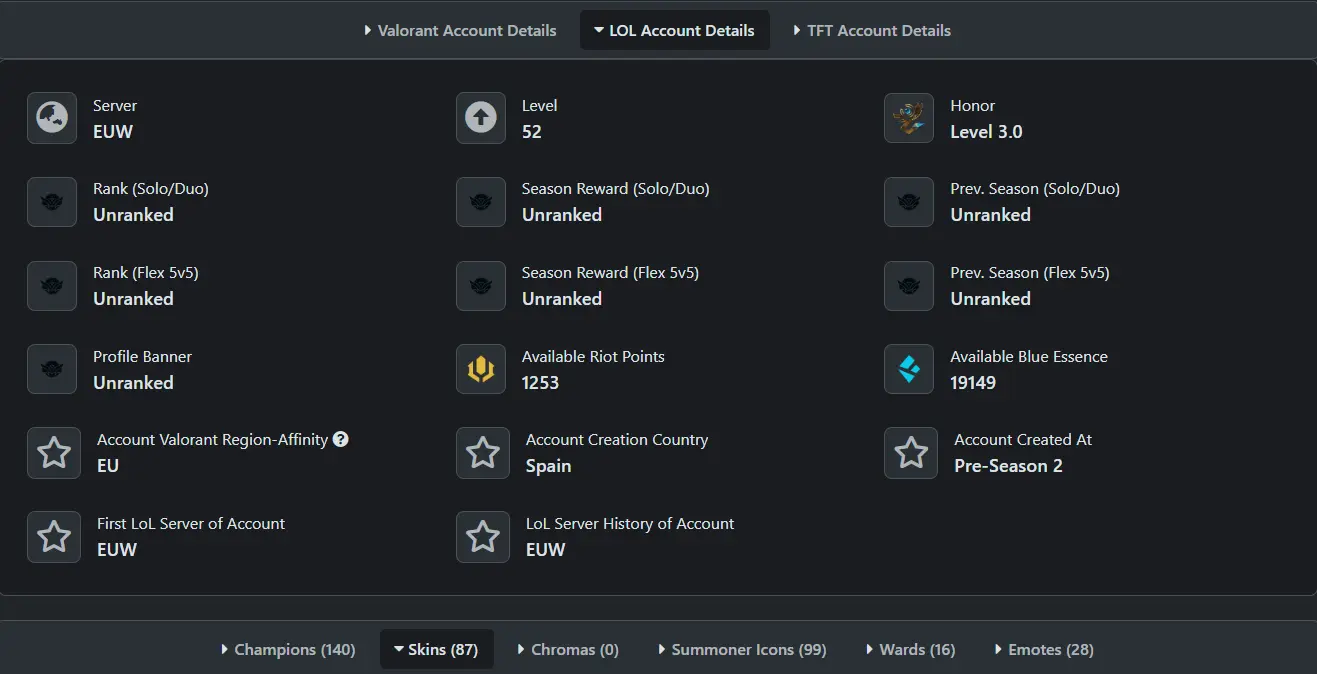
Task: Click the Profile Banner unranked emblem
Action: click(x=52, y=370)
